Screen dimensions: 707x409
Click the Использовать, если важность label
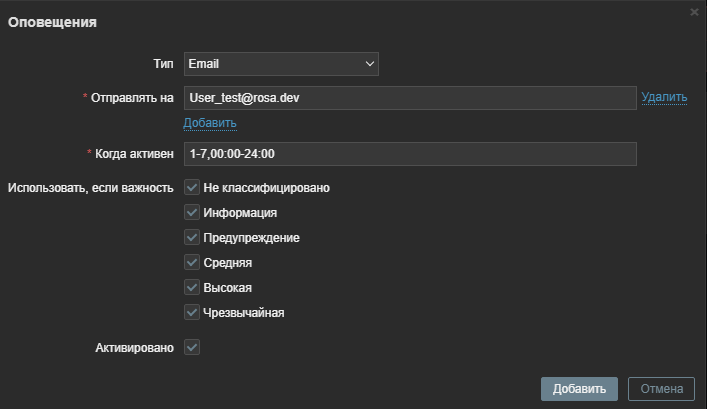(91, 187)
